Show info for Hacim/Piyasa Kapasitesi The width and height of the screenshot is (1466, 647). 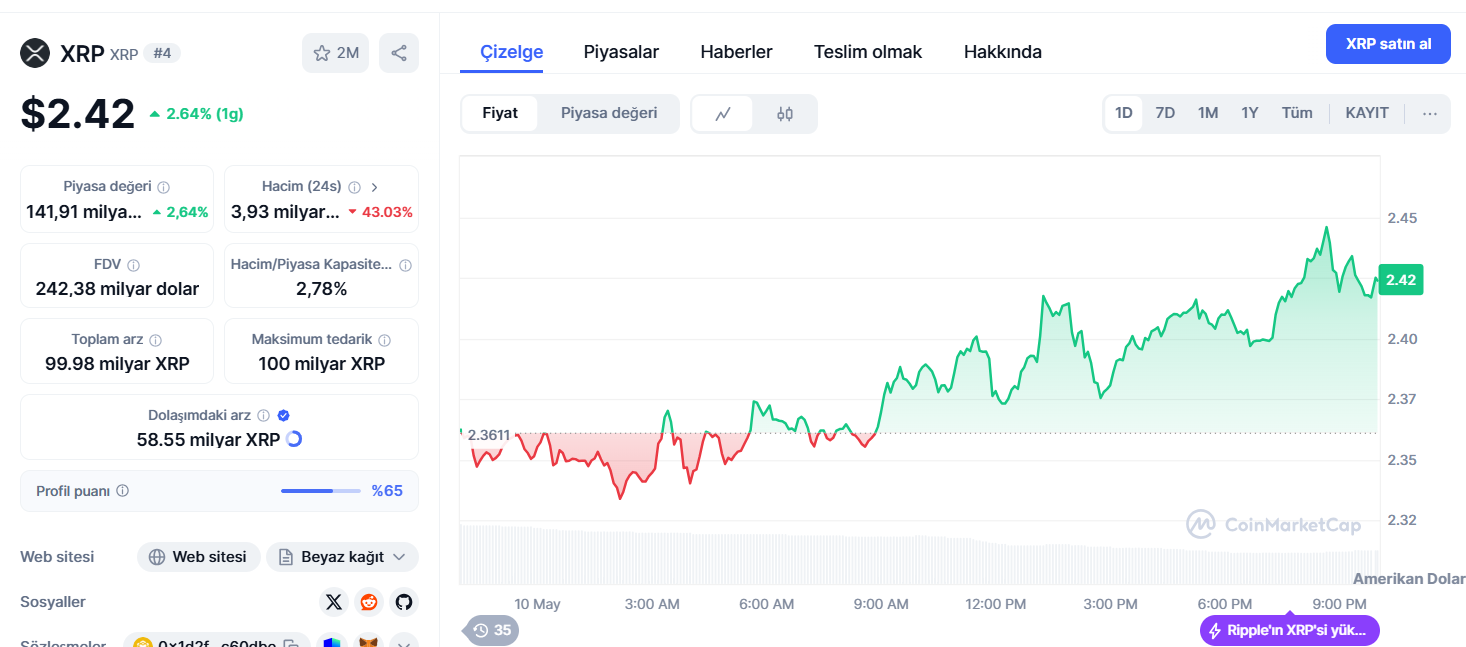click(x=405, y=265)
